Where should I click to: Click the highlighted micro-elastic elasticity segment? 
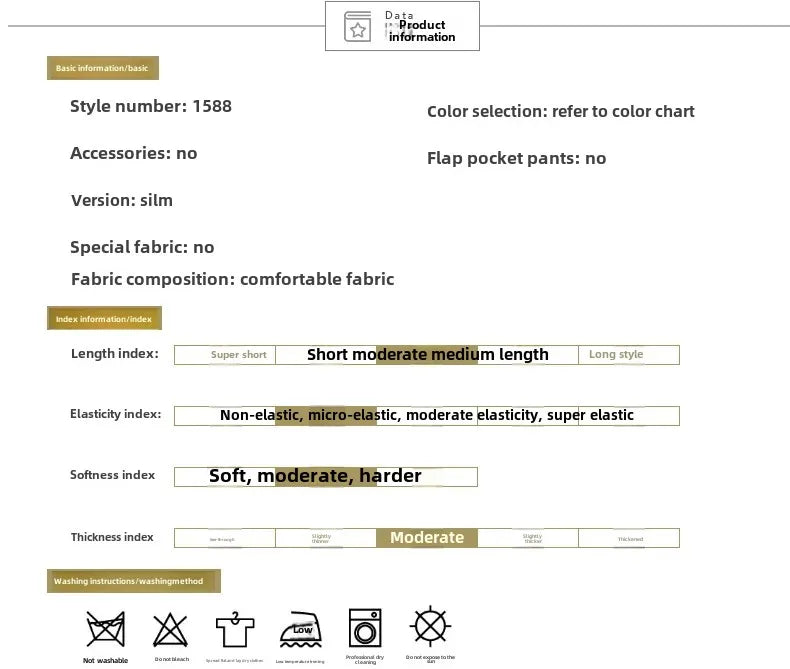326,416
